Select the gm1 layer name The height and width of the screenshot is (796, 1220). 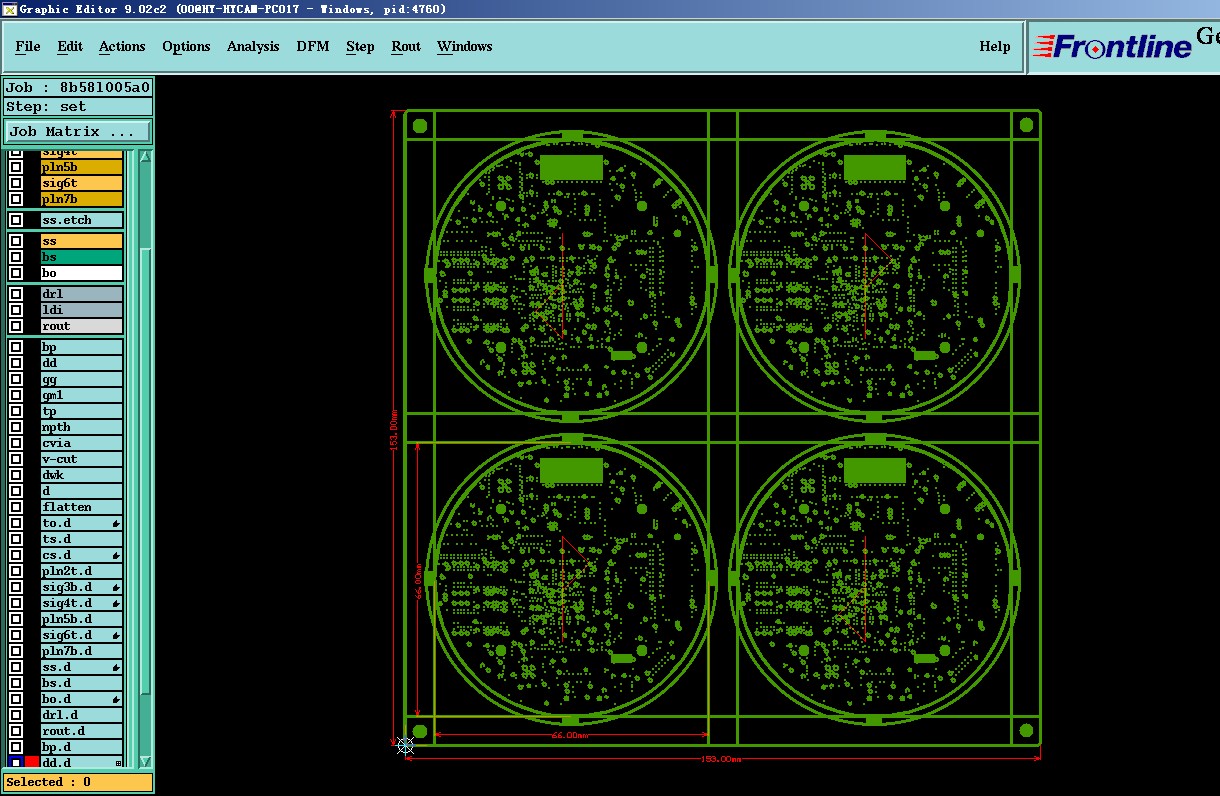click(x=82, y=395)
